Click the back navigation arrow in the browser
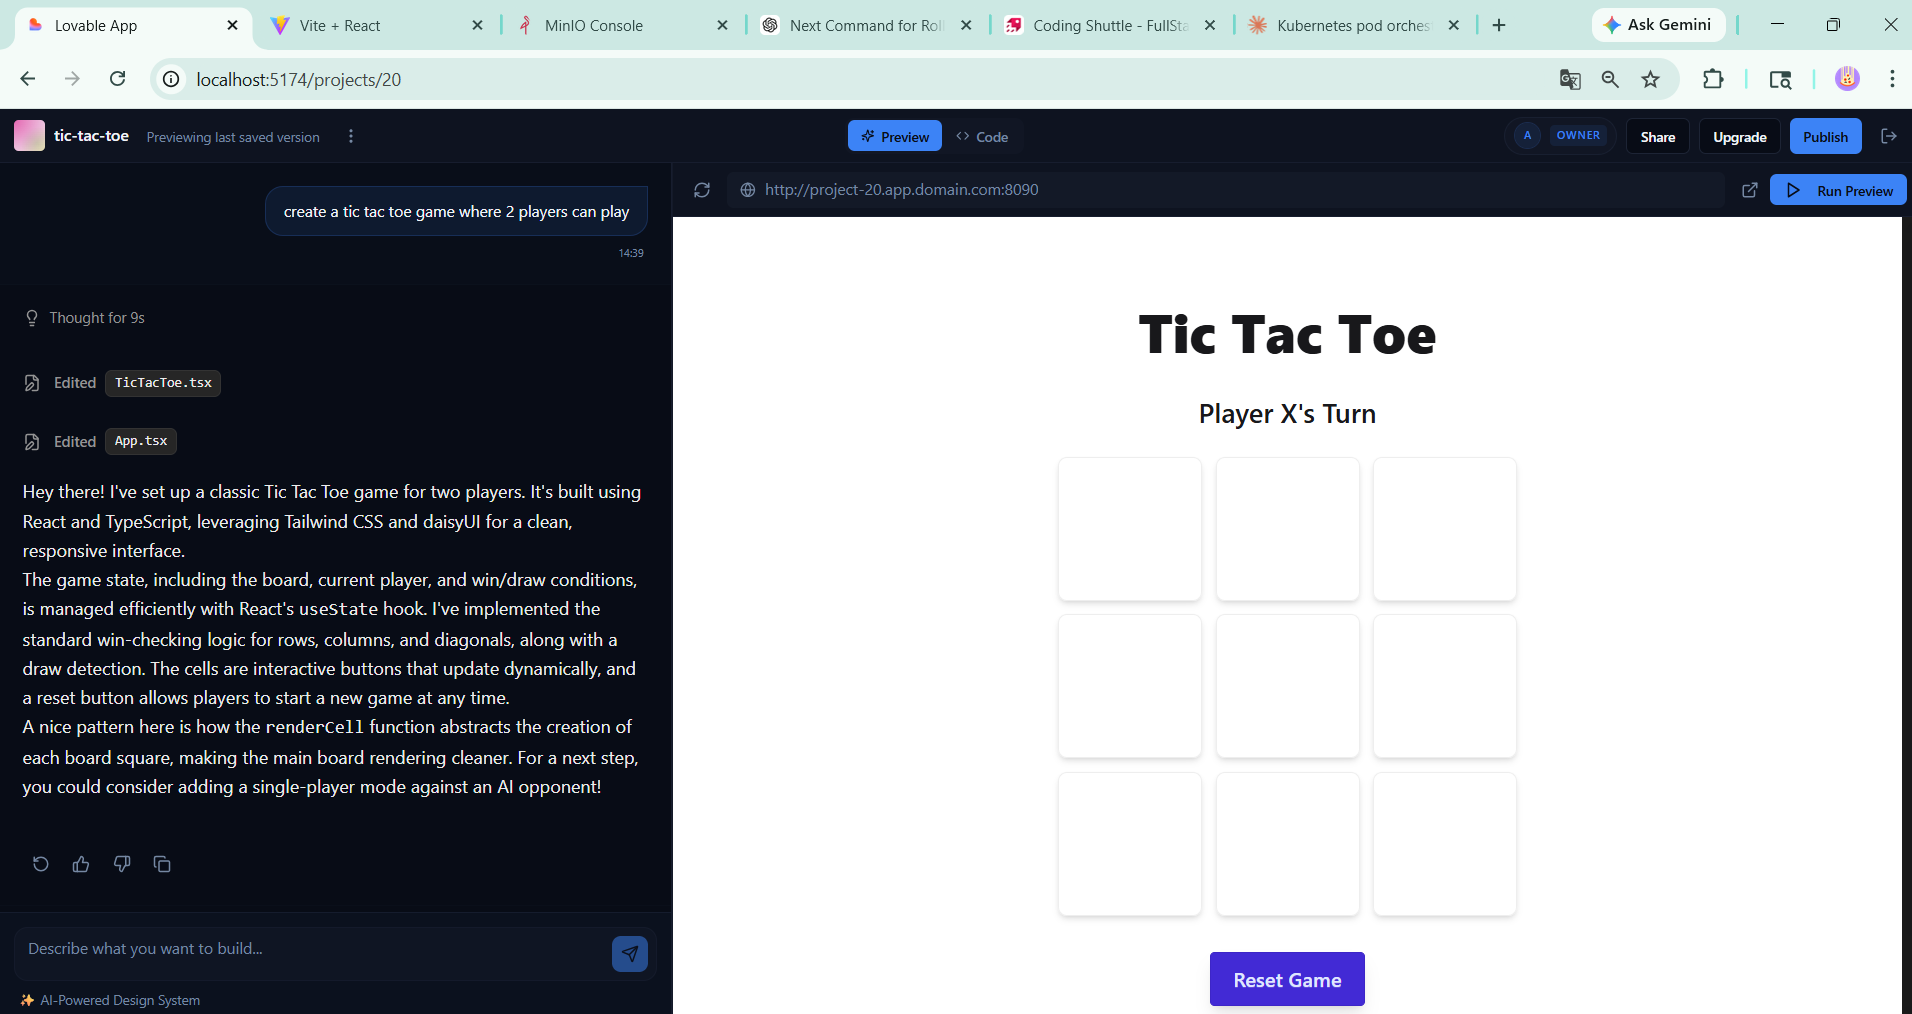 [x=28, y=79]
